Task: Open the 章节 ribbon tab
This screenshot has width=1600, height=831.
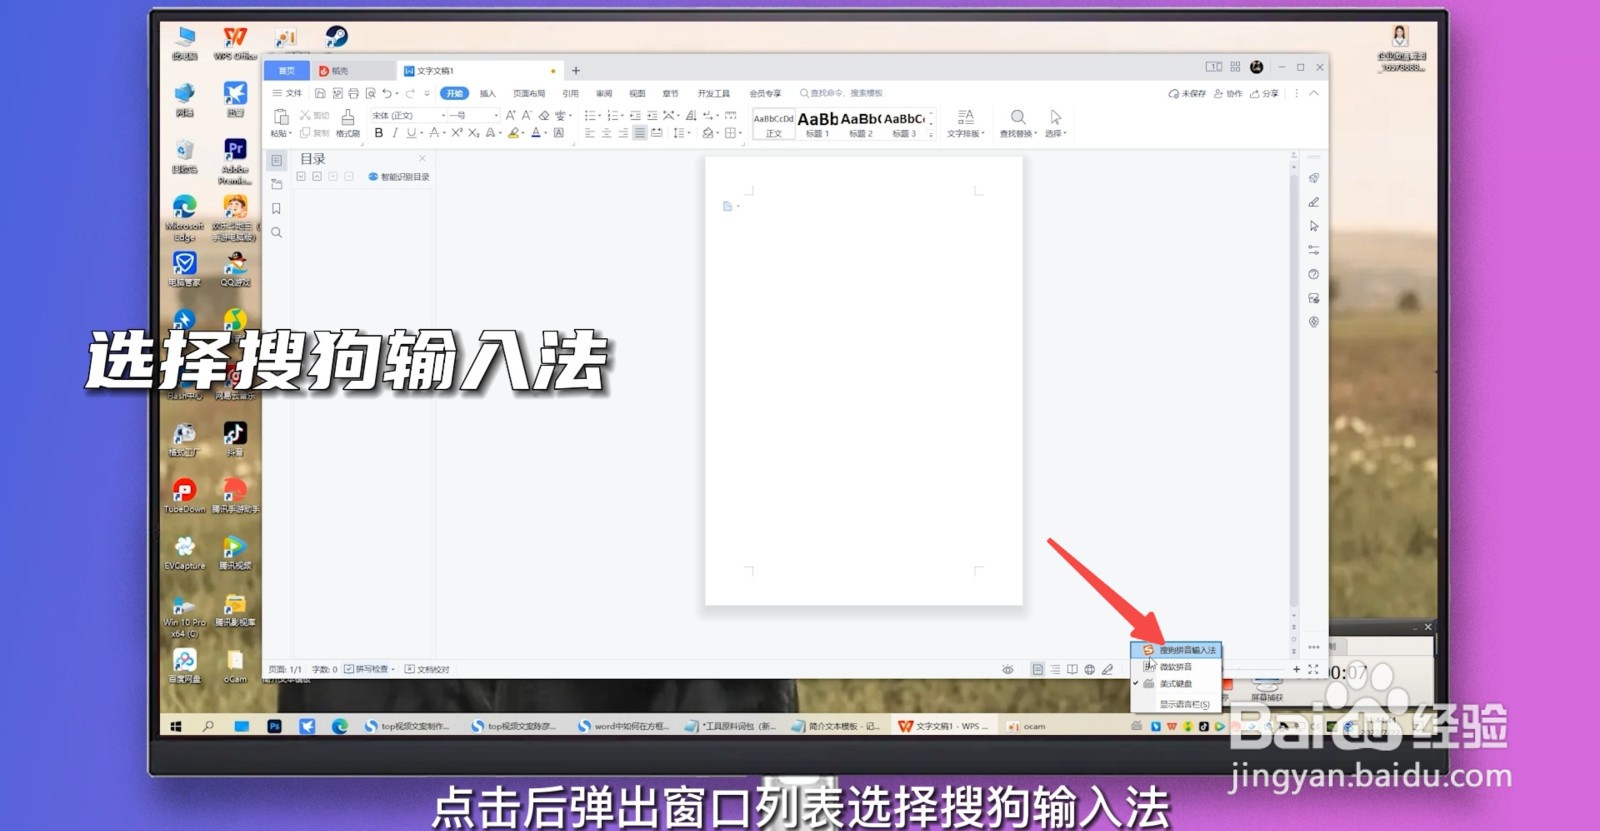Action: pos(670,93)
